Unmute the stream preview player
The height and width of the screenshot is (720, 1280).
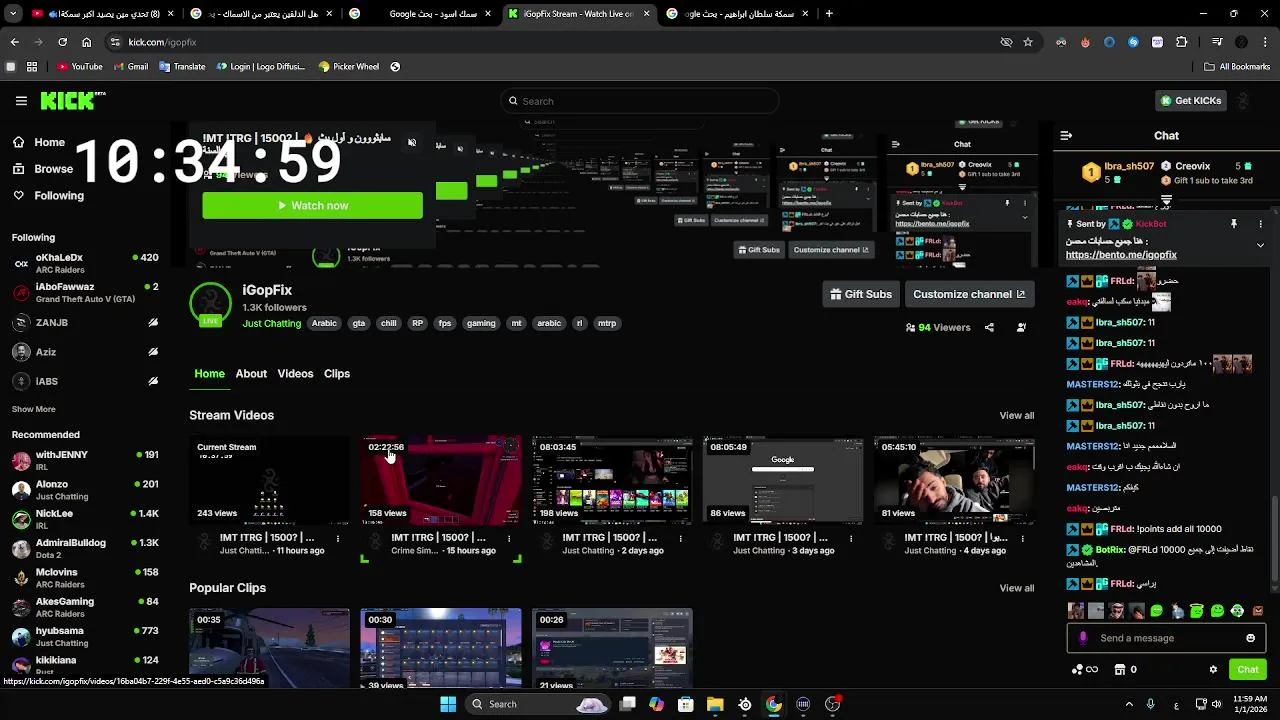[412, 143]
